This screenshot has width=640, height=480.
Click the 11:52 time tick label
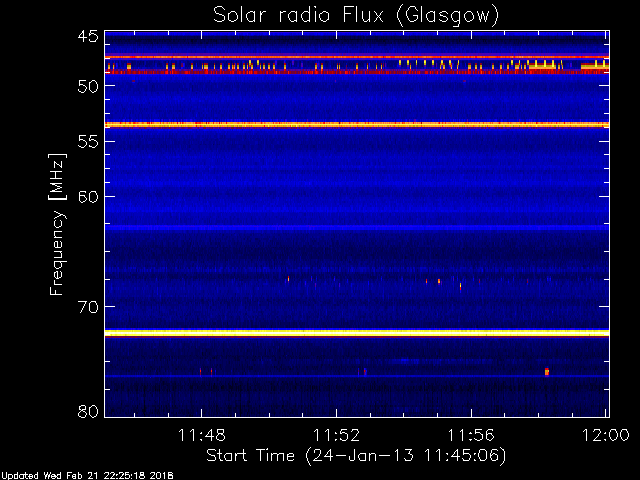(336, 435)
